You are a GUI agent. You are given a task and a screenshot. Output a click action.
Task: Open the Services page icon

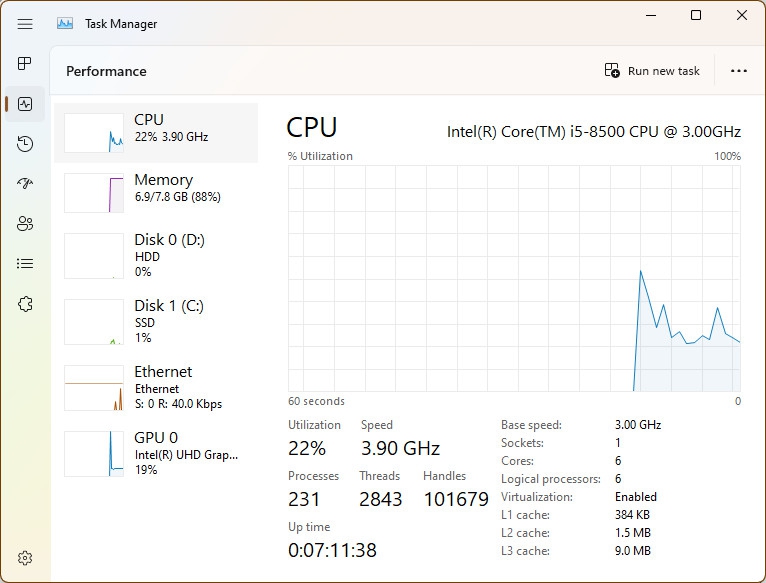pyautogui.click(x=25, y=304)
